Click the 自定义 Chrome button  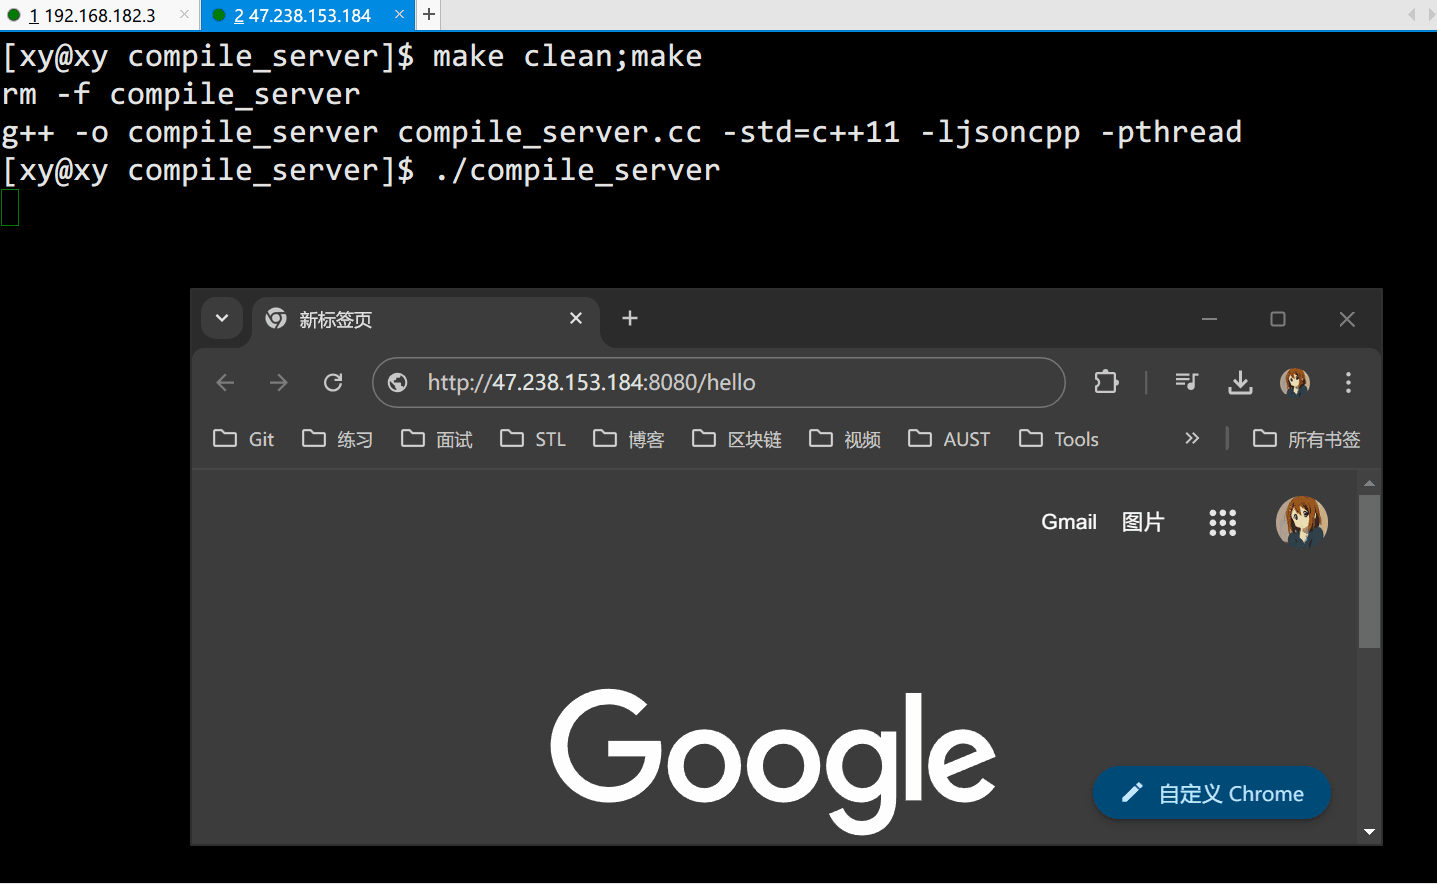pyautogui.click(x=1211, y=792)
